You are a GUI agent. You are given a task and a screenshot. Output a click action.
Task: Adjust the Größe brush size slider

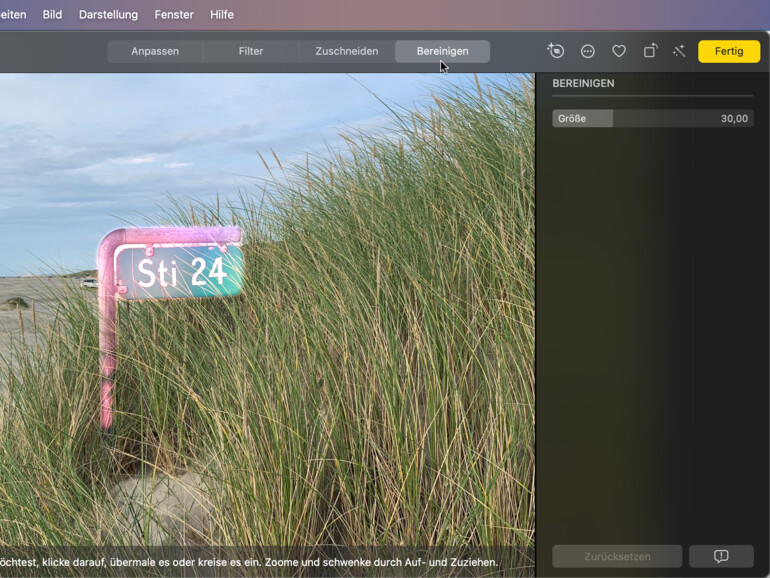tap(653, 118)
